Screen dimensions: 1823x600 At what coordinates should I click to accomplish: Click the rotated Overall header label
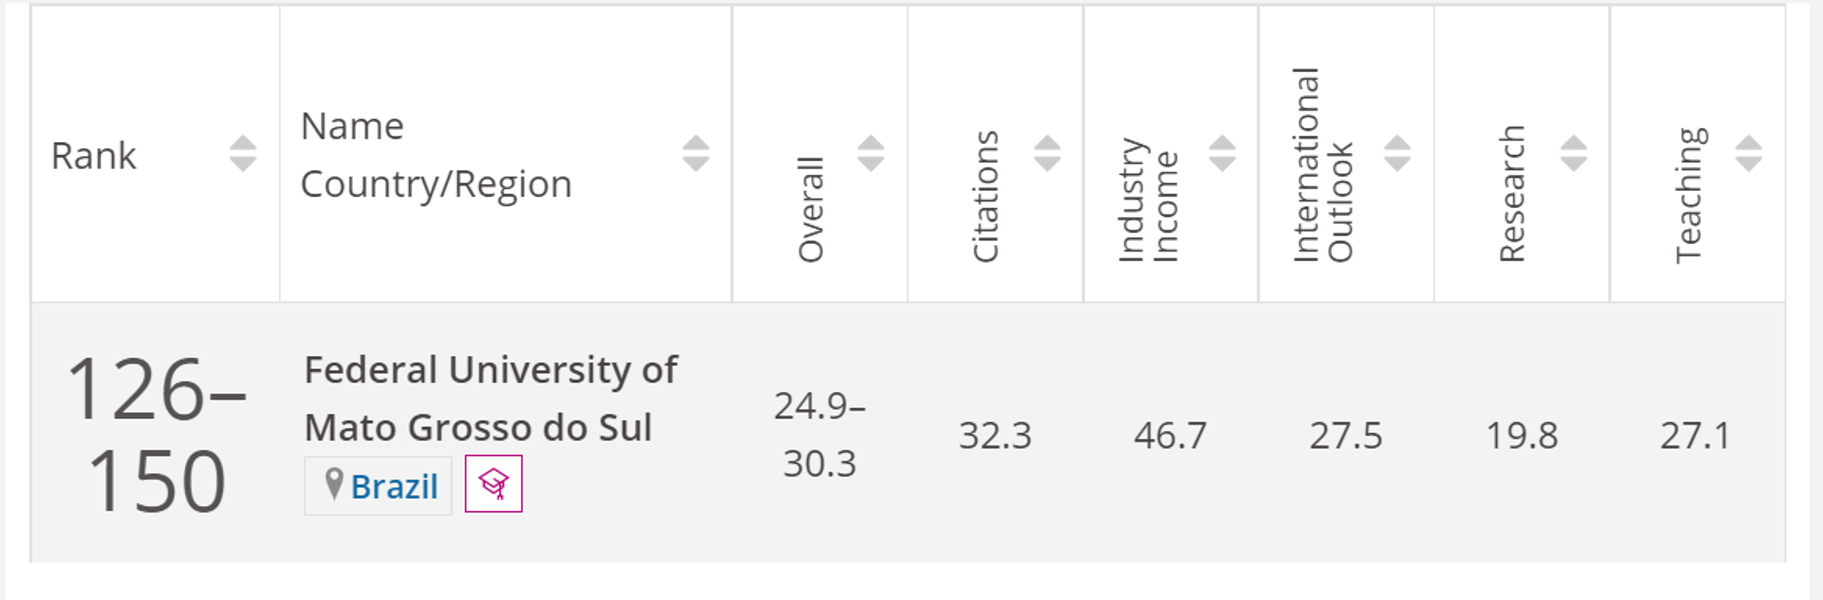(x=810, y=209)
